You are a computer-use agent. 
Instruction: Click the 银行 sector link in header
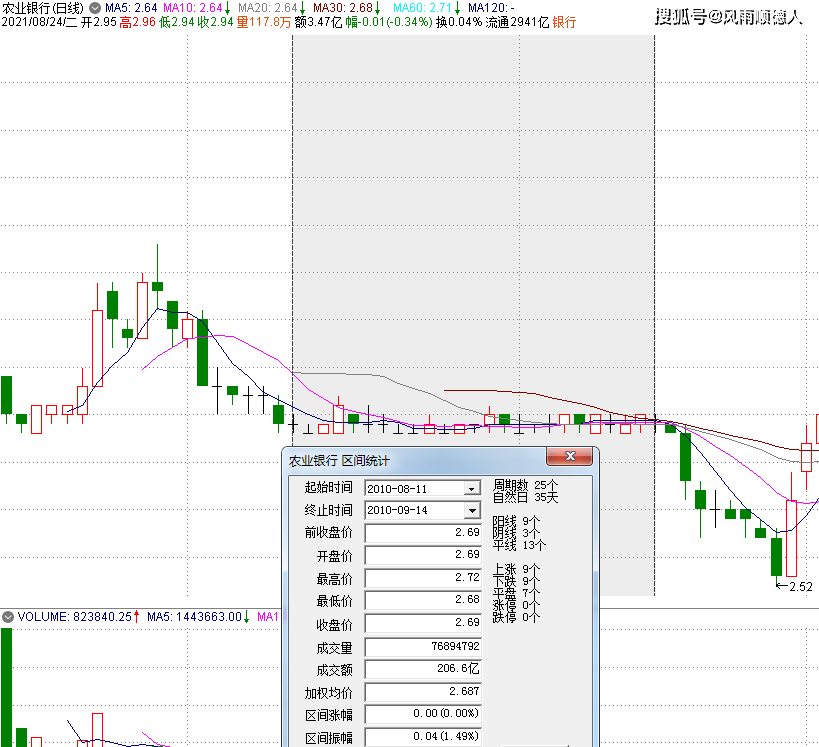pos(564,22)
